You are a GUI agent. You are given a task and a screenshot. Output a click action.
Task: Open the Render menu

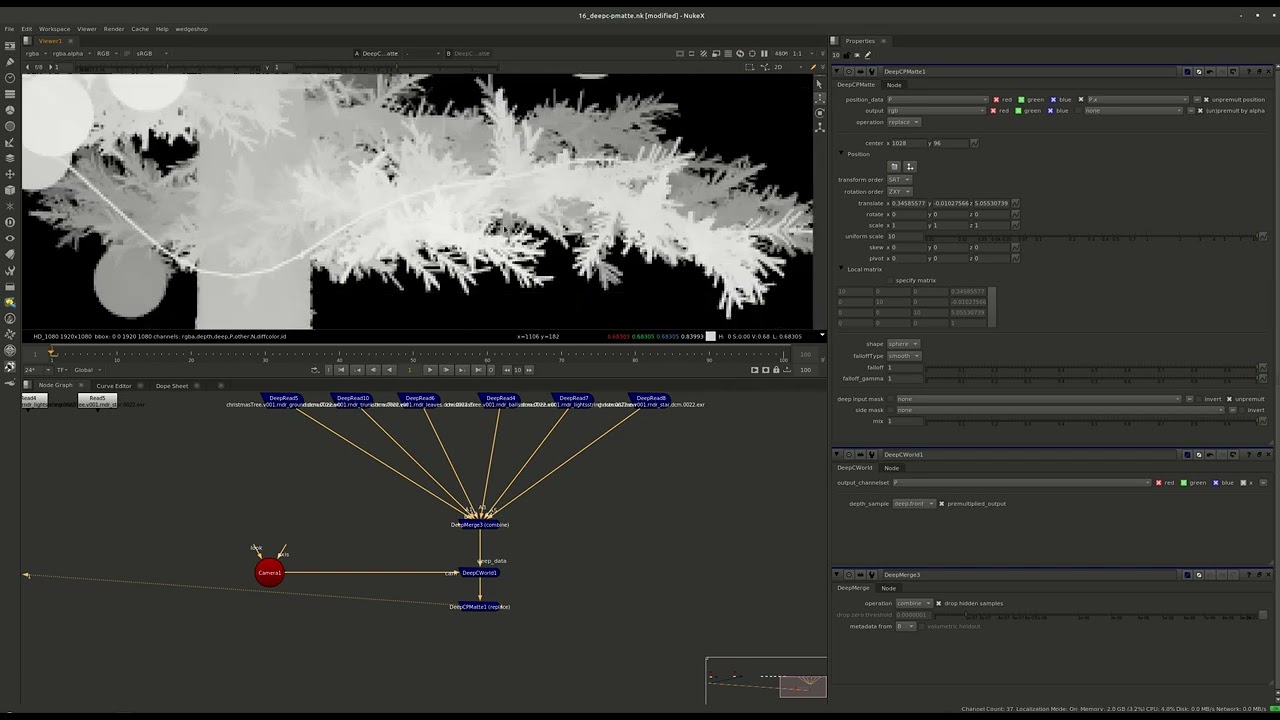click(114, 29)
